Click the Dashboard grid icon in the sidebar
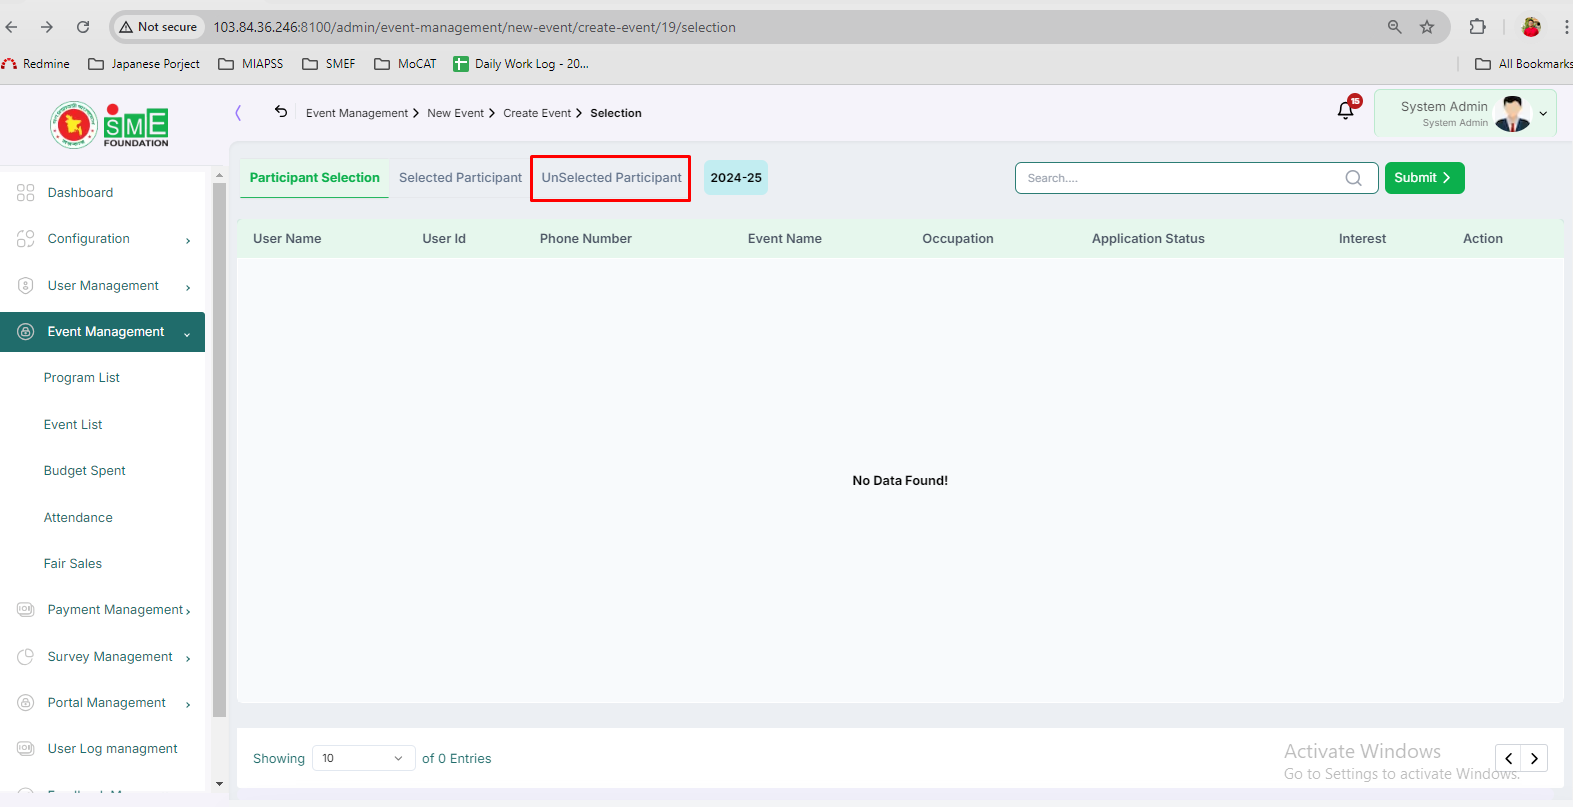The image size is (1573, 807). tap(26, 193)
